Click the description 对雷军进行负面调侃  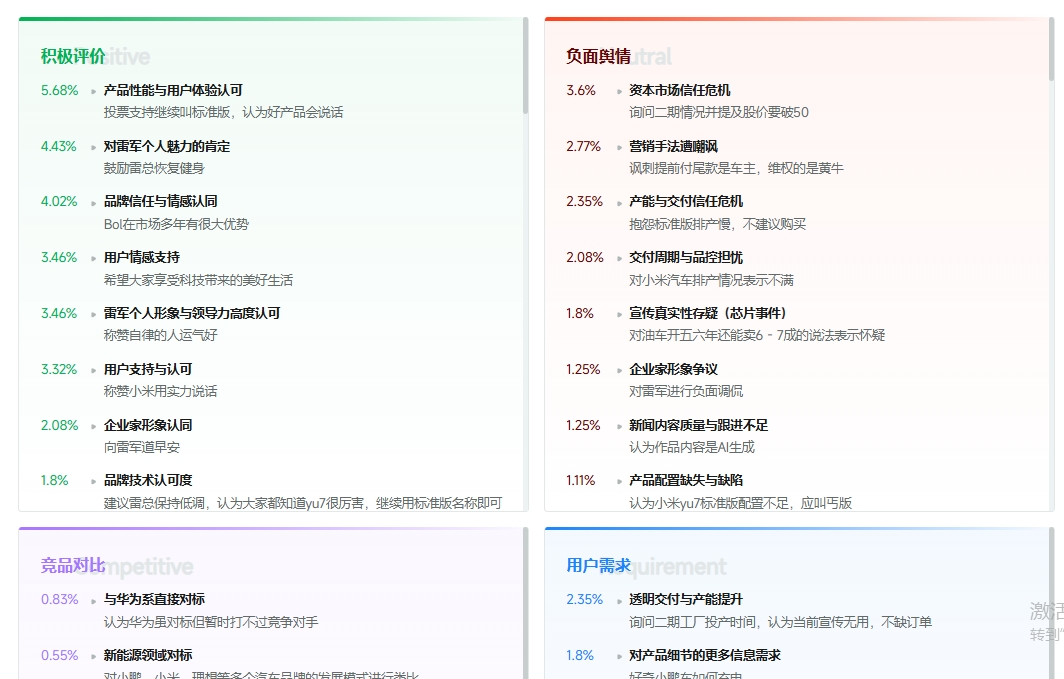[x=686, y=391]
